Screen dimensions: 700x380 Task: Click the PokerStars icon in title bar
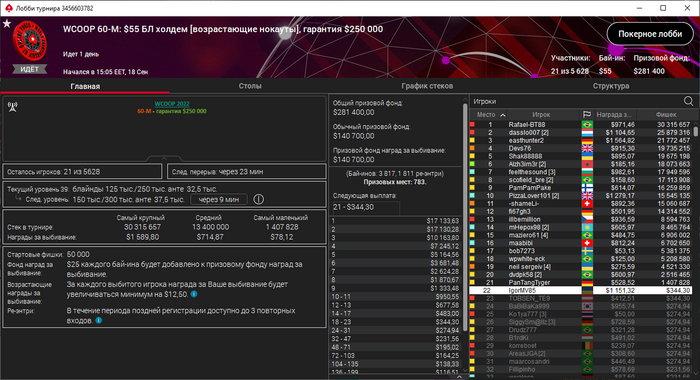click(x=8, y=8)
